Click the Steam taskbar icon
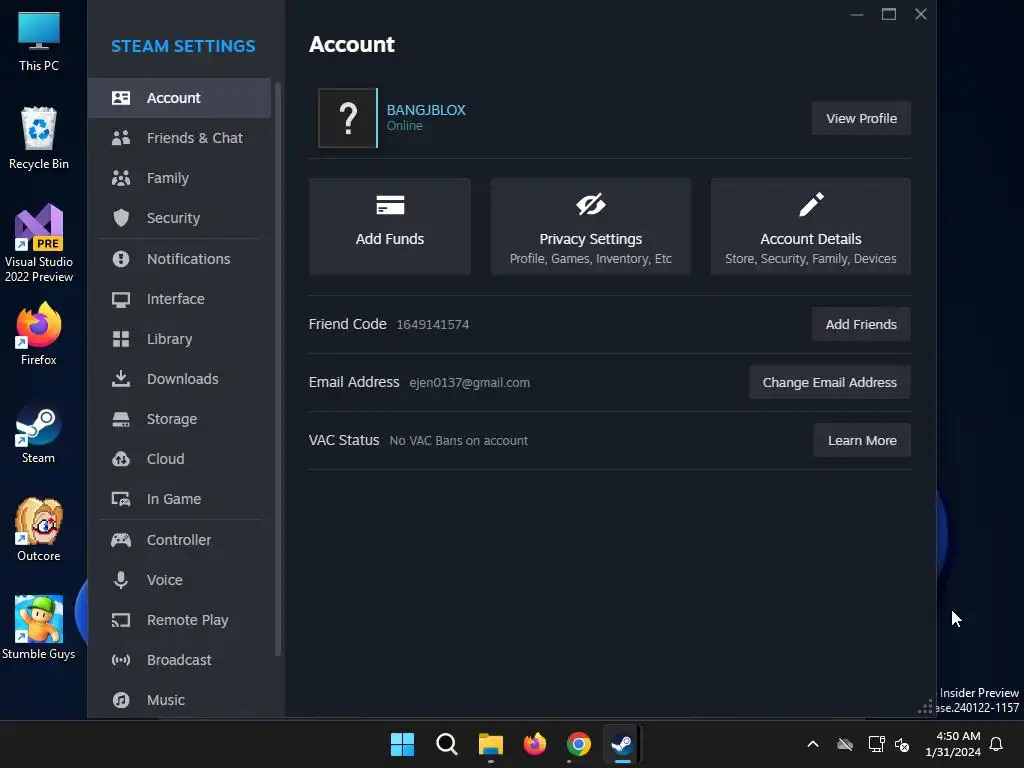 pos(622,744)
